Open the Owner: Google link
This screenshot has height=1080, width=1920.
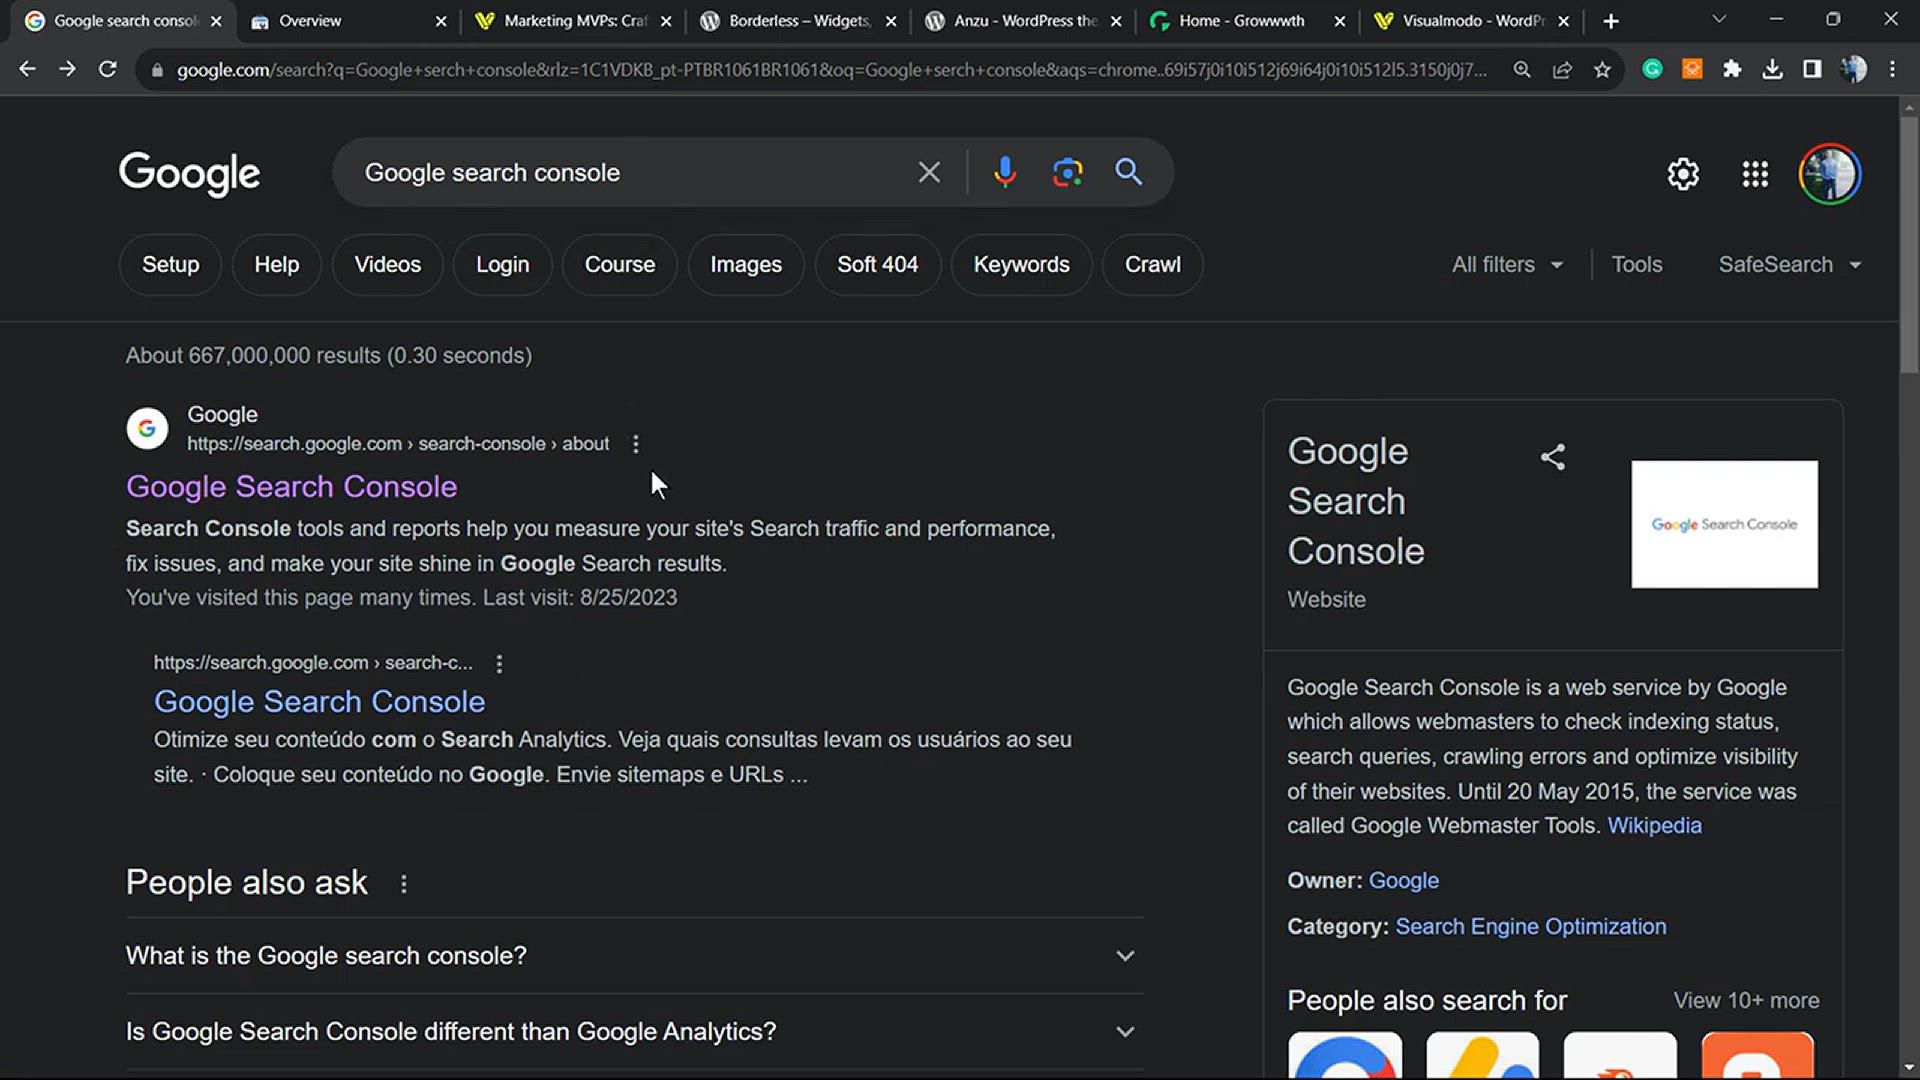1404,881
